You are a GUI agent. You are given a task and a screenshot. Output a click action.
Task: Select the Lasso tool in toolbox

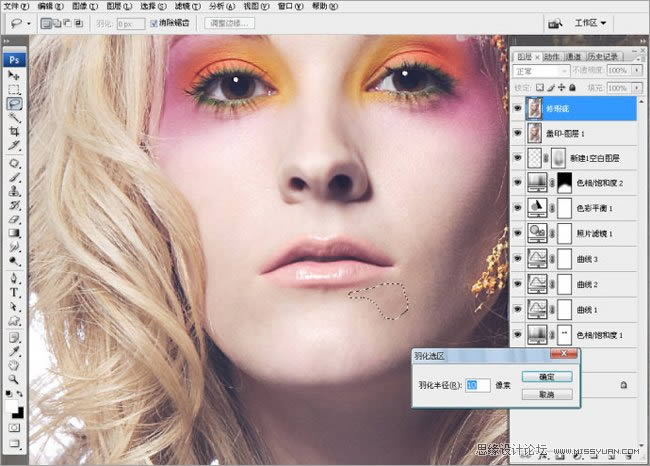click(x=15, y=103)
